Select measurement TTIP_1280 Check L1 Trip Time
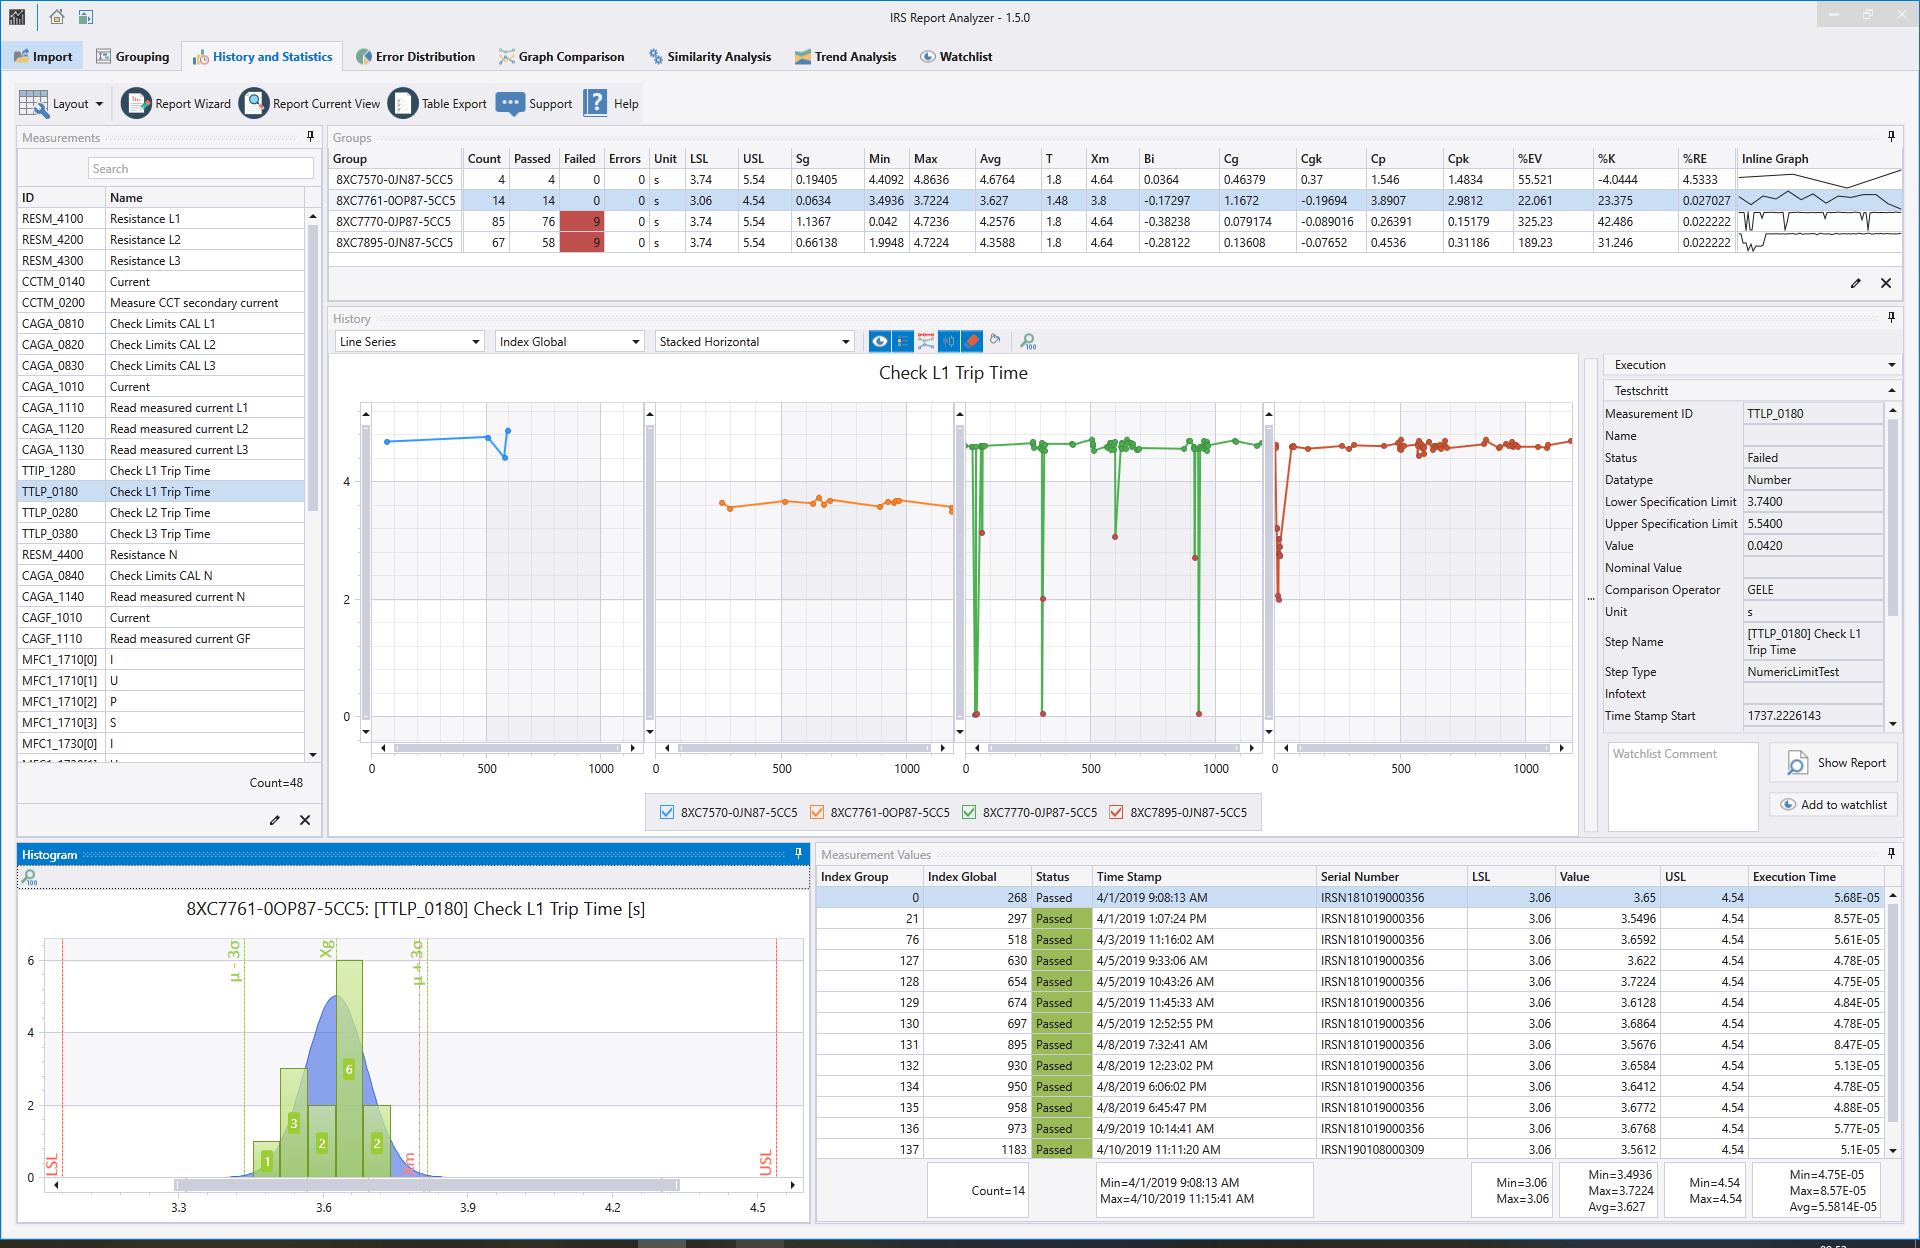 [162, 471]
